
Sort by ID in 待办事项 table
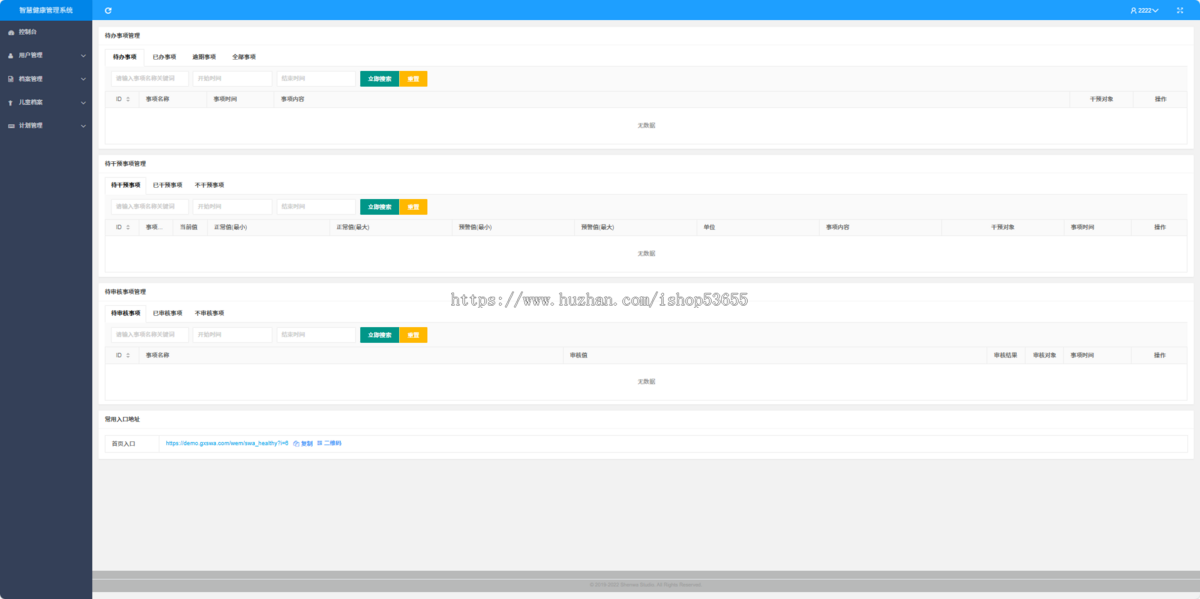point(128,100)
